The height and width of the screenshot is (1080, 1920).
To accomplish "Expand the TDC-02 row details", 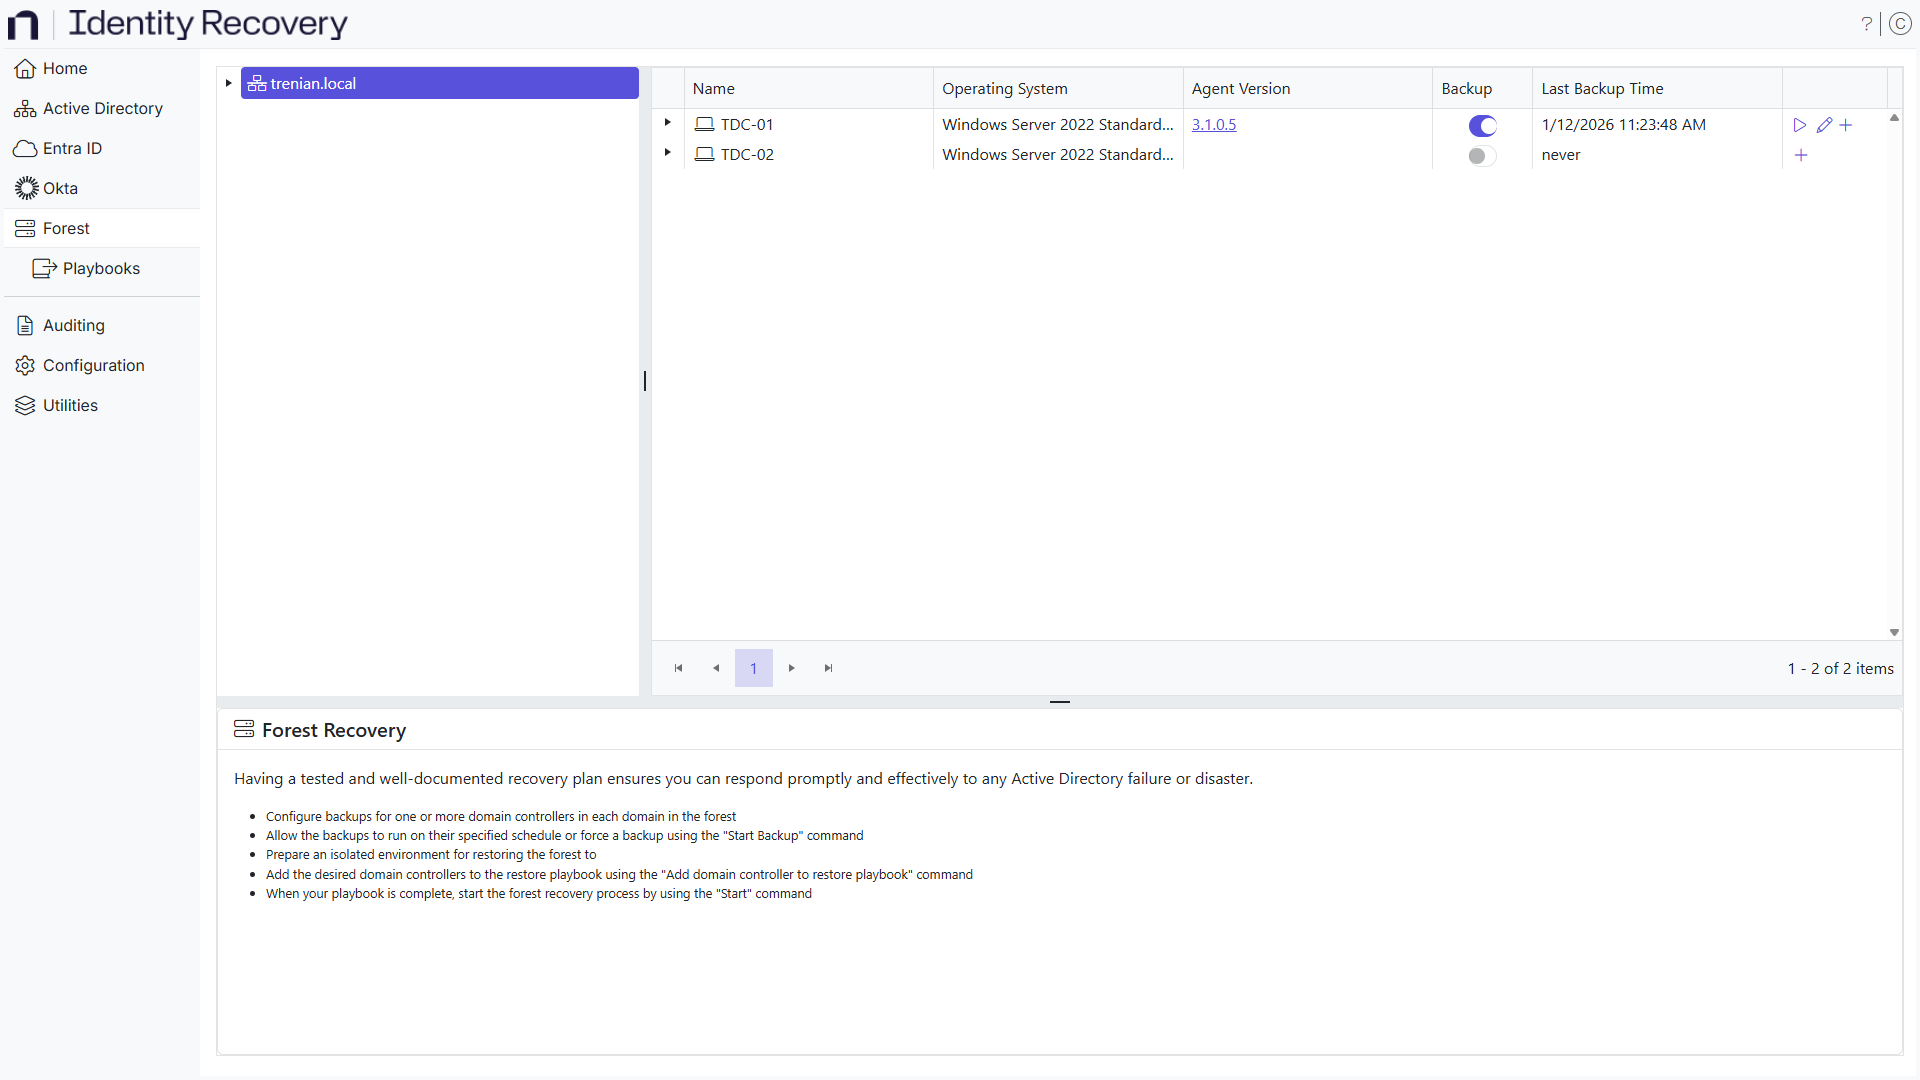I will pyautogui.click(x=666, y=152).
